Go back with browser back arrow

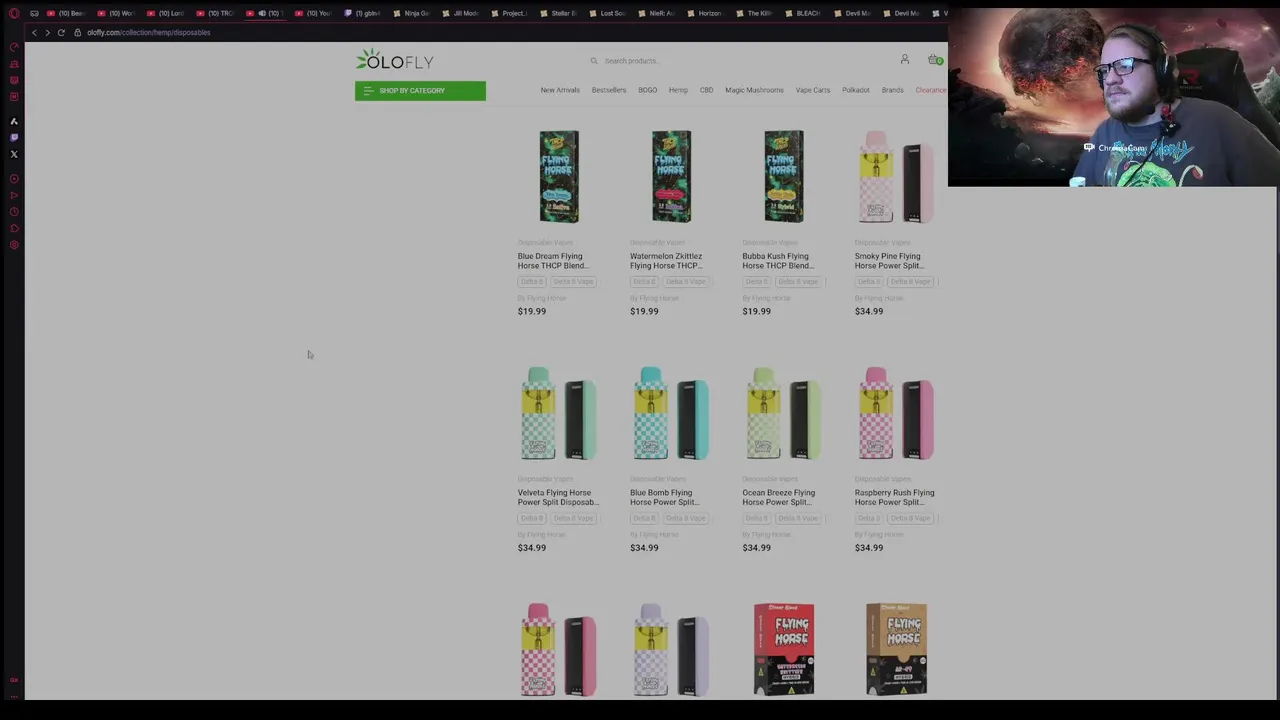click(x=34, y=33)
